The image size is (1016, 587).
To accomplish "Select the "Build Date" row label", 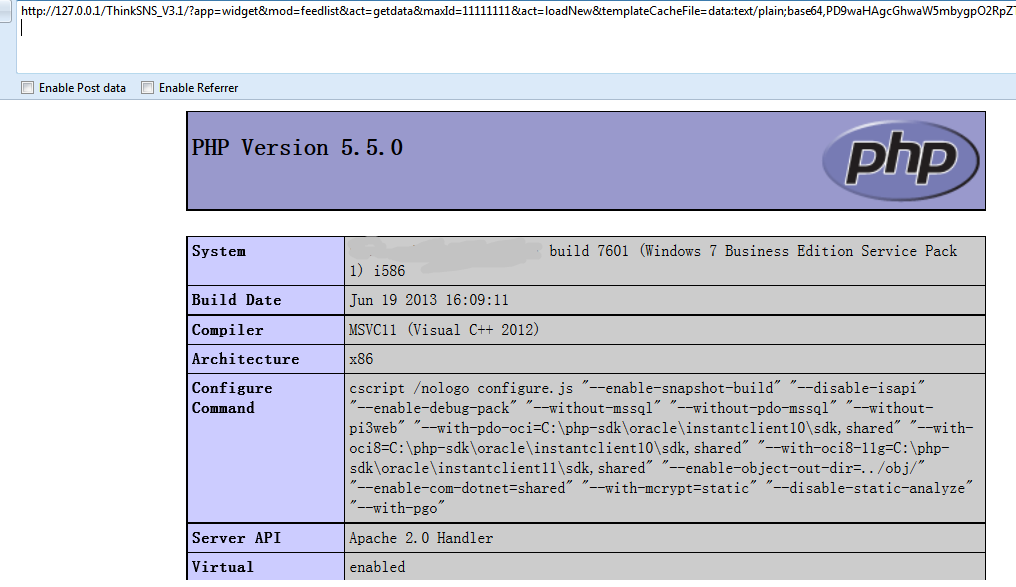I will pos(237,300).
